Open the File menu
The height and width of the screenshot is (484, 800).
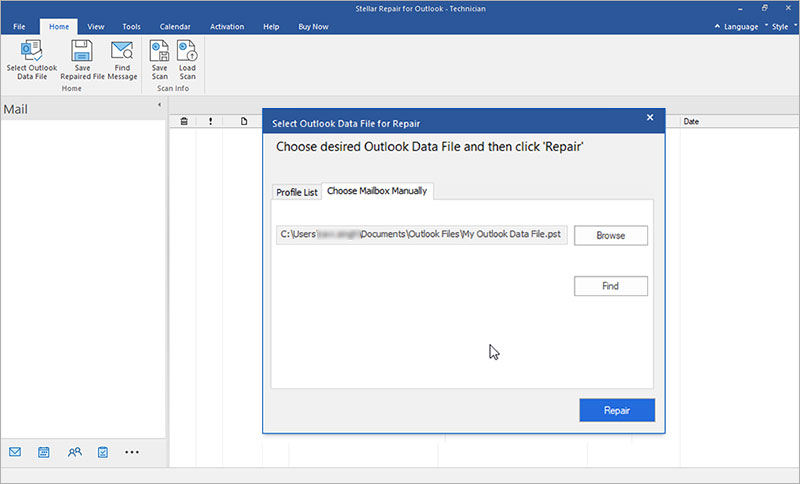point(19,27)
